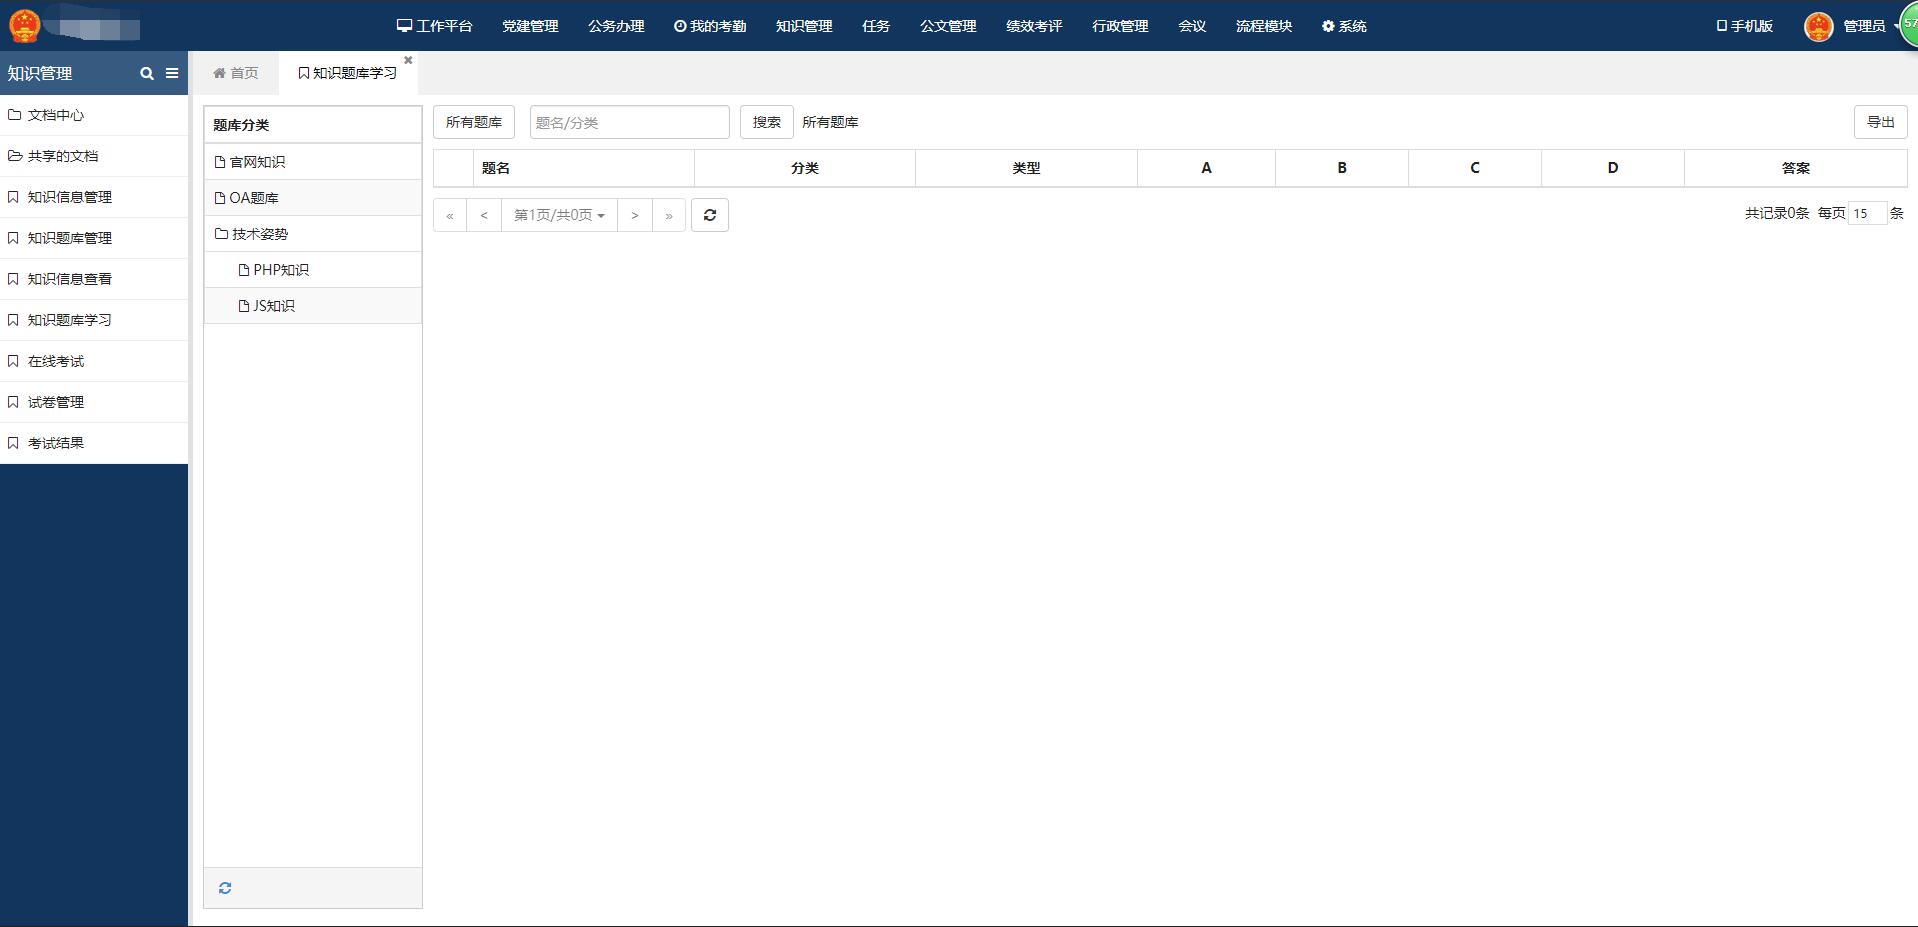
Task: Open 行政管理 menu
Action: click(1120, 26)
